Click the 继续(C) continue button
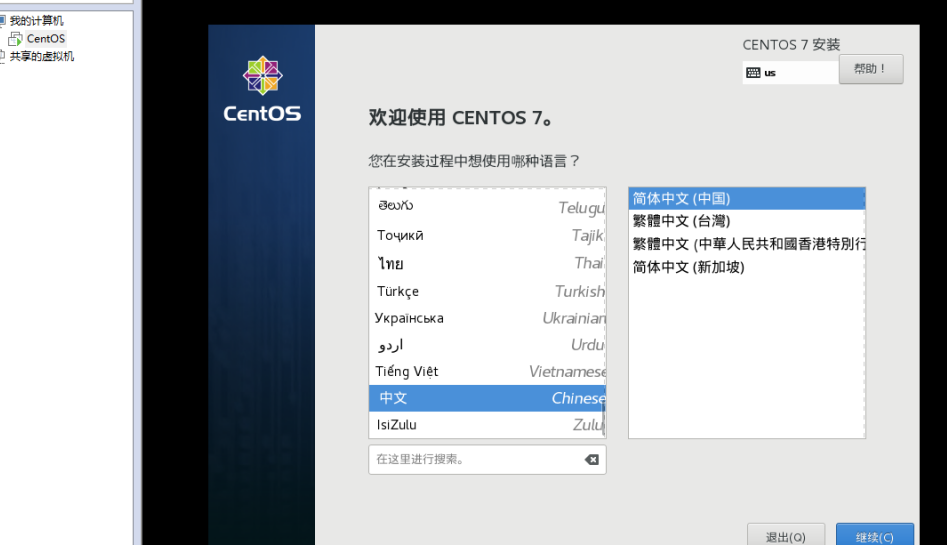 [875, 536]
